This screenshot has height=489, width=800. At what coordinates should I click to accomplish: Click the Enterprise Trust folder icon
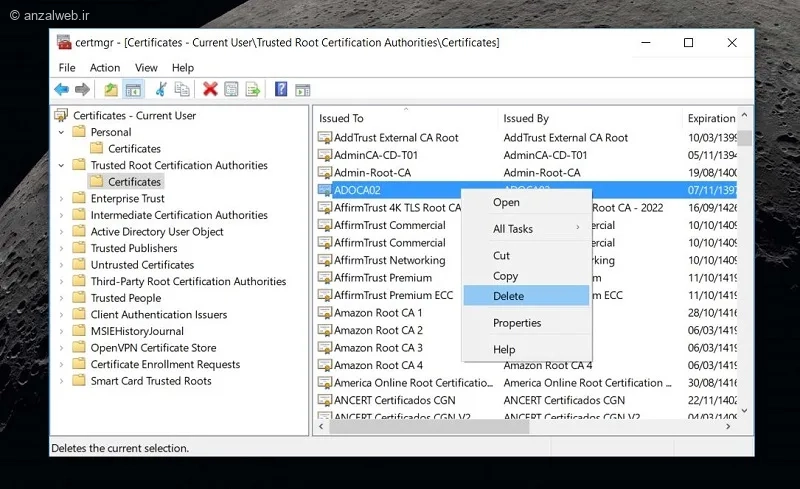(79, 198)
